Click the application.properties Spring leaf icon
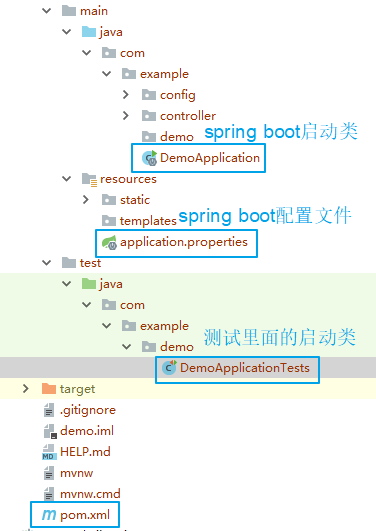 [109, 242]
